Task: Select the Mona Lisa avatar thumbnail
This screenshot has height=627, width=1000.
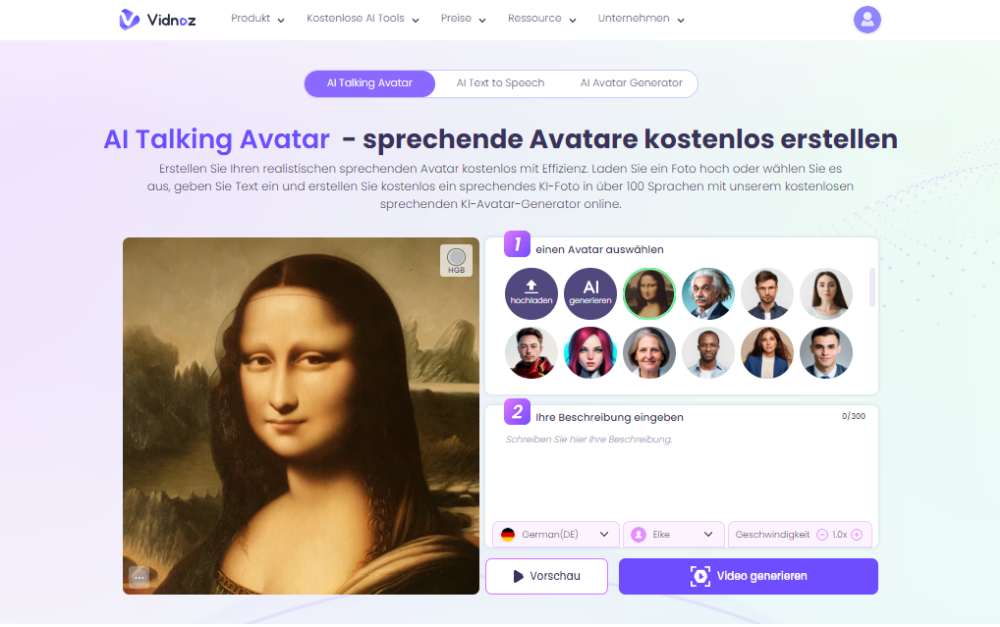Action: coord(649,293)
